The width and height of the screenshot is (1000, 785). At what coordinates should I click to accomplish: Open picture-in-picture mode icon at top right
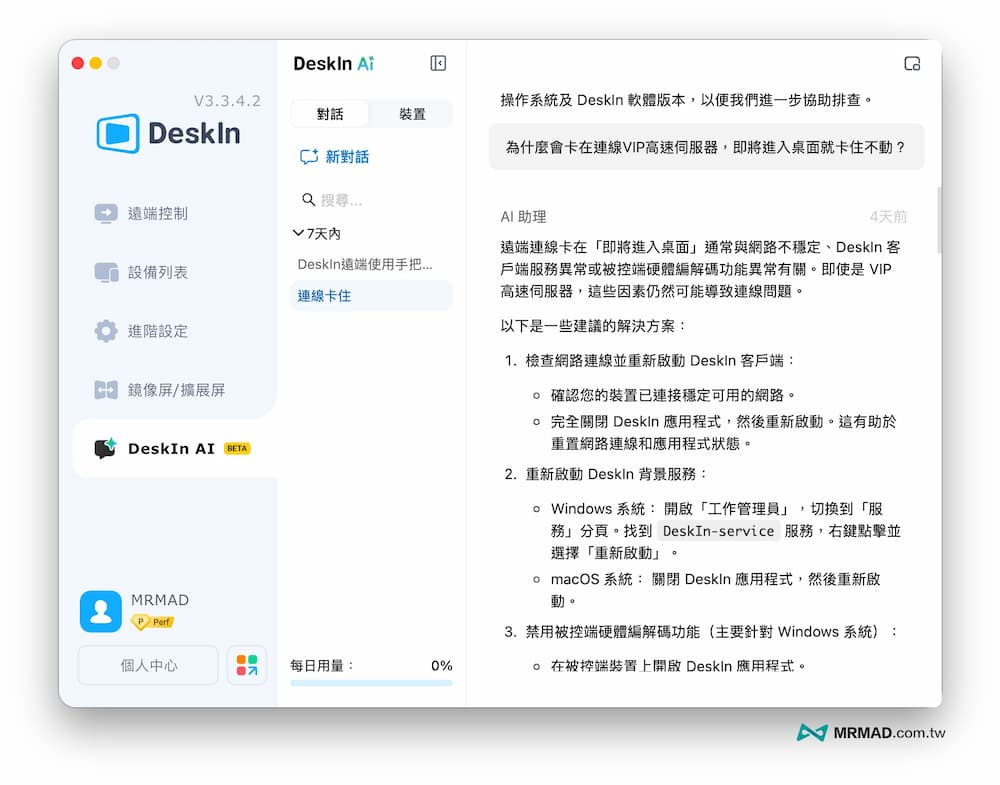911,62
